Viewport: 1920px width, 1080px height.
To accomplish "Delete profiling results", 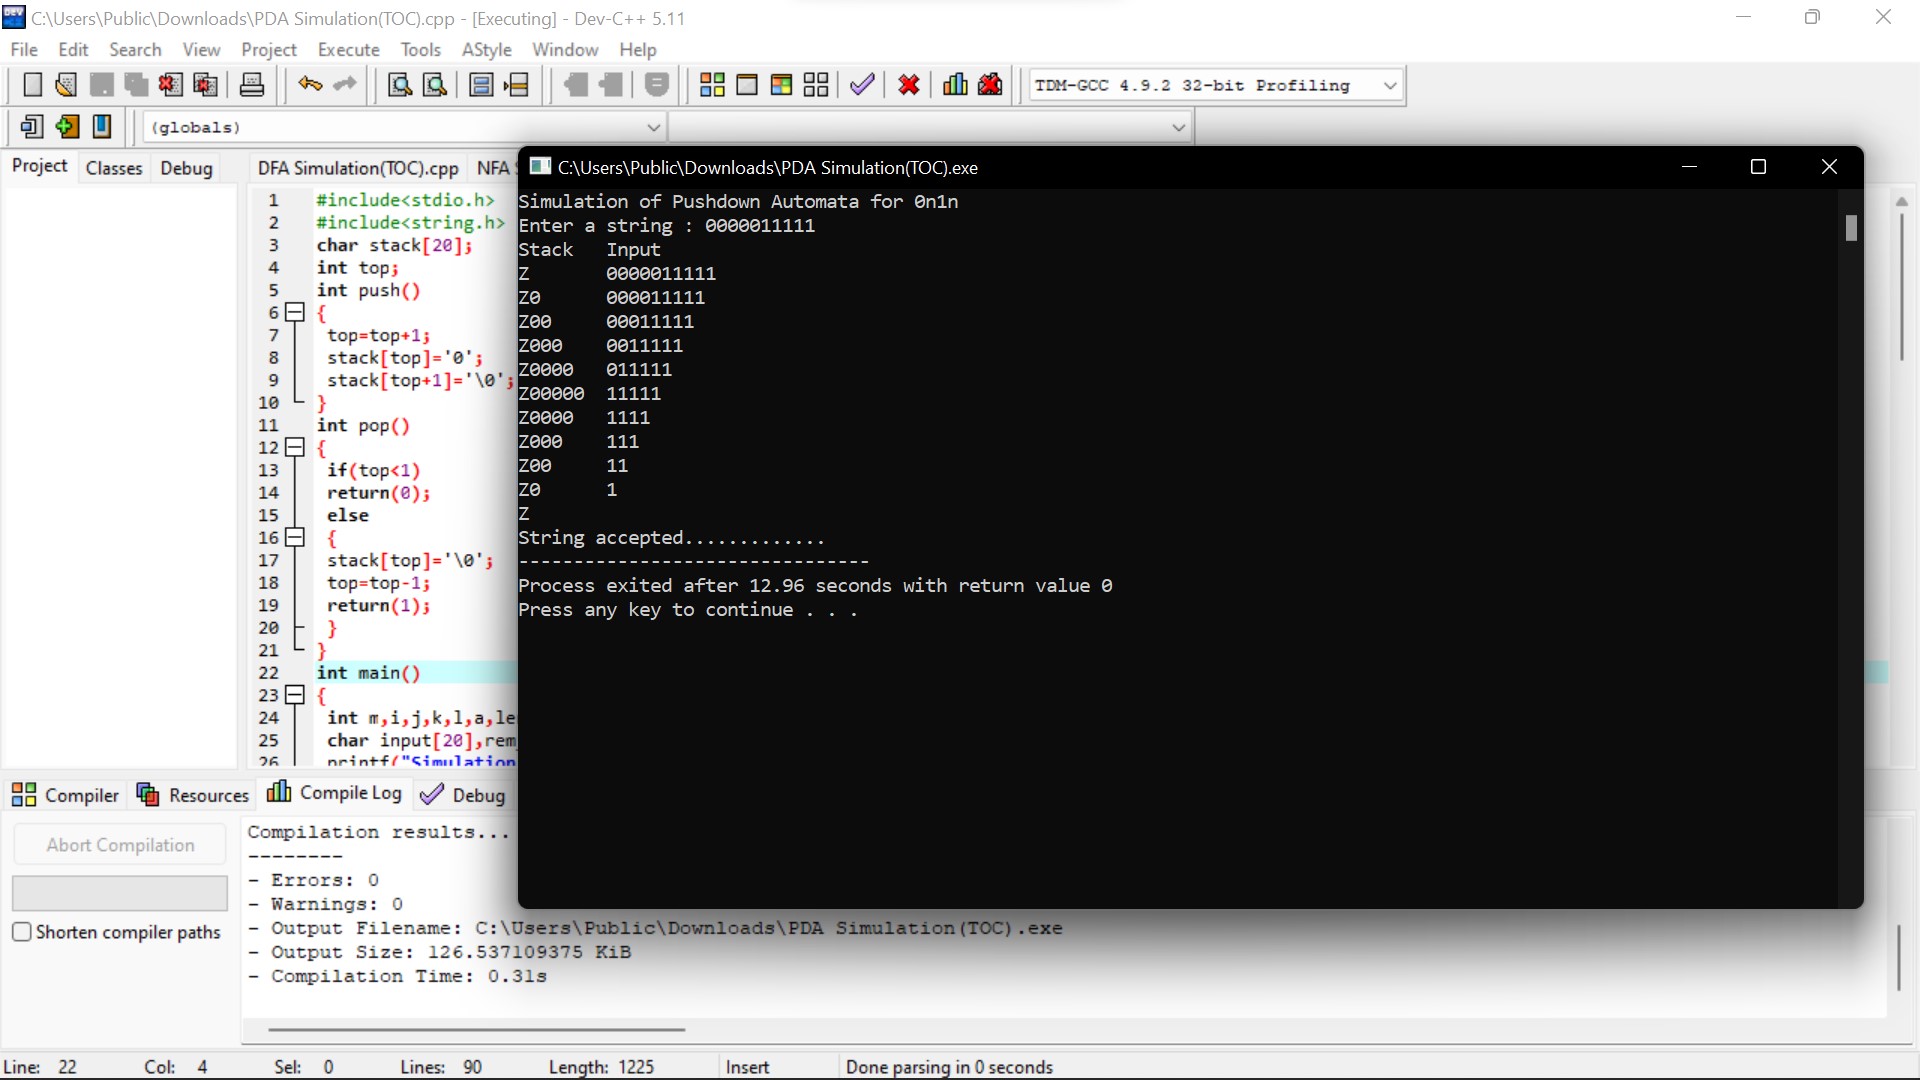I will (x=989, y=84).
